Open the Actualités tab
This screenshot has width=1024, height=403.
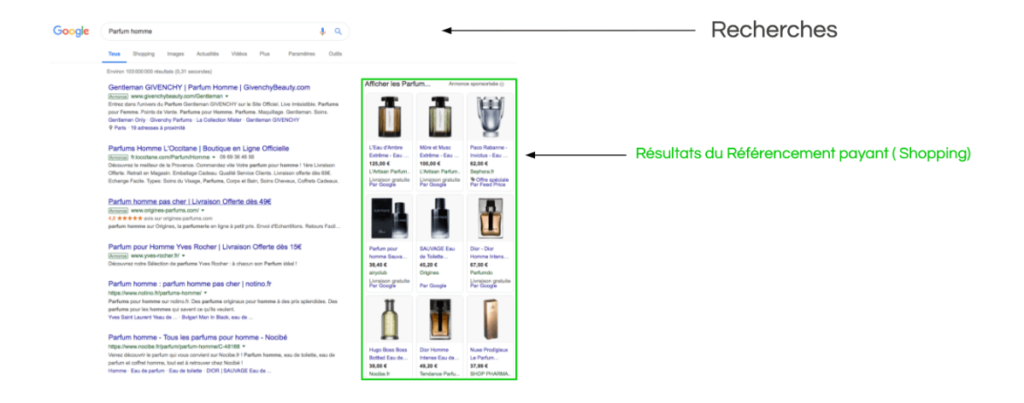(208, 54)
